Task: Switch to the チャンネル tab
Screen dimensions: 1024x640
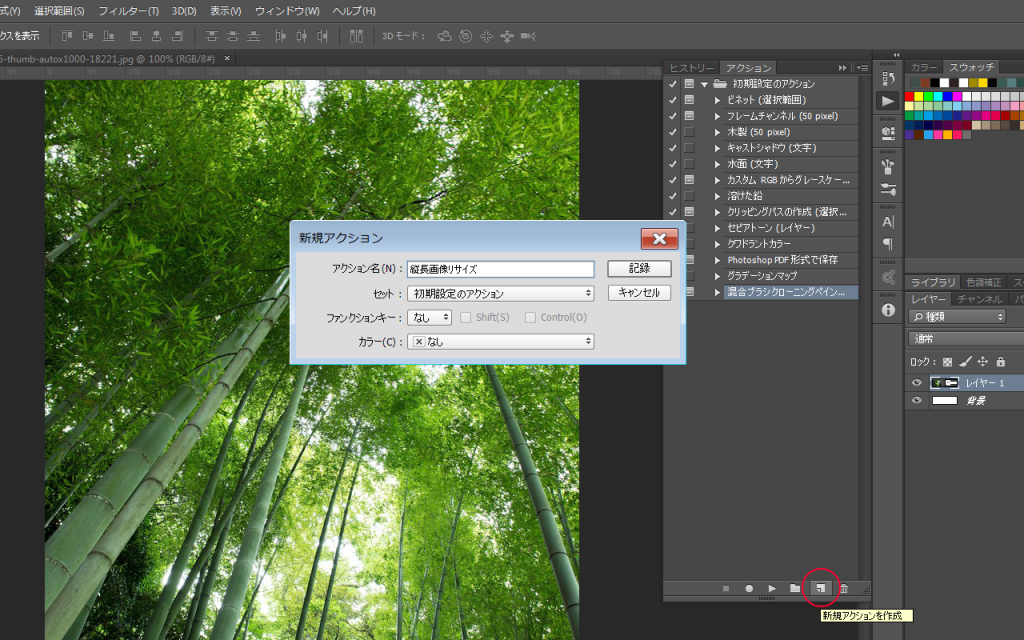Action: [980, 299]
